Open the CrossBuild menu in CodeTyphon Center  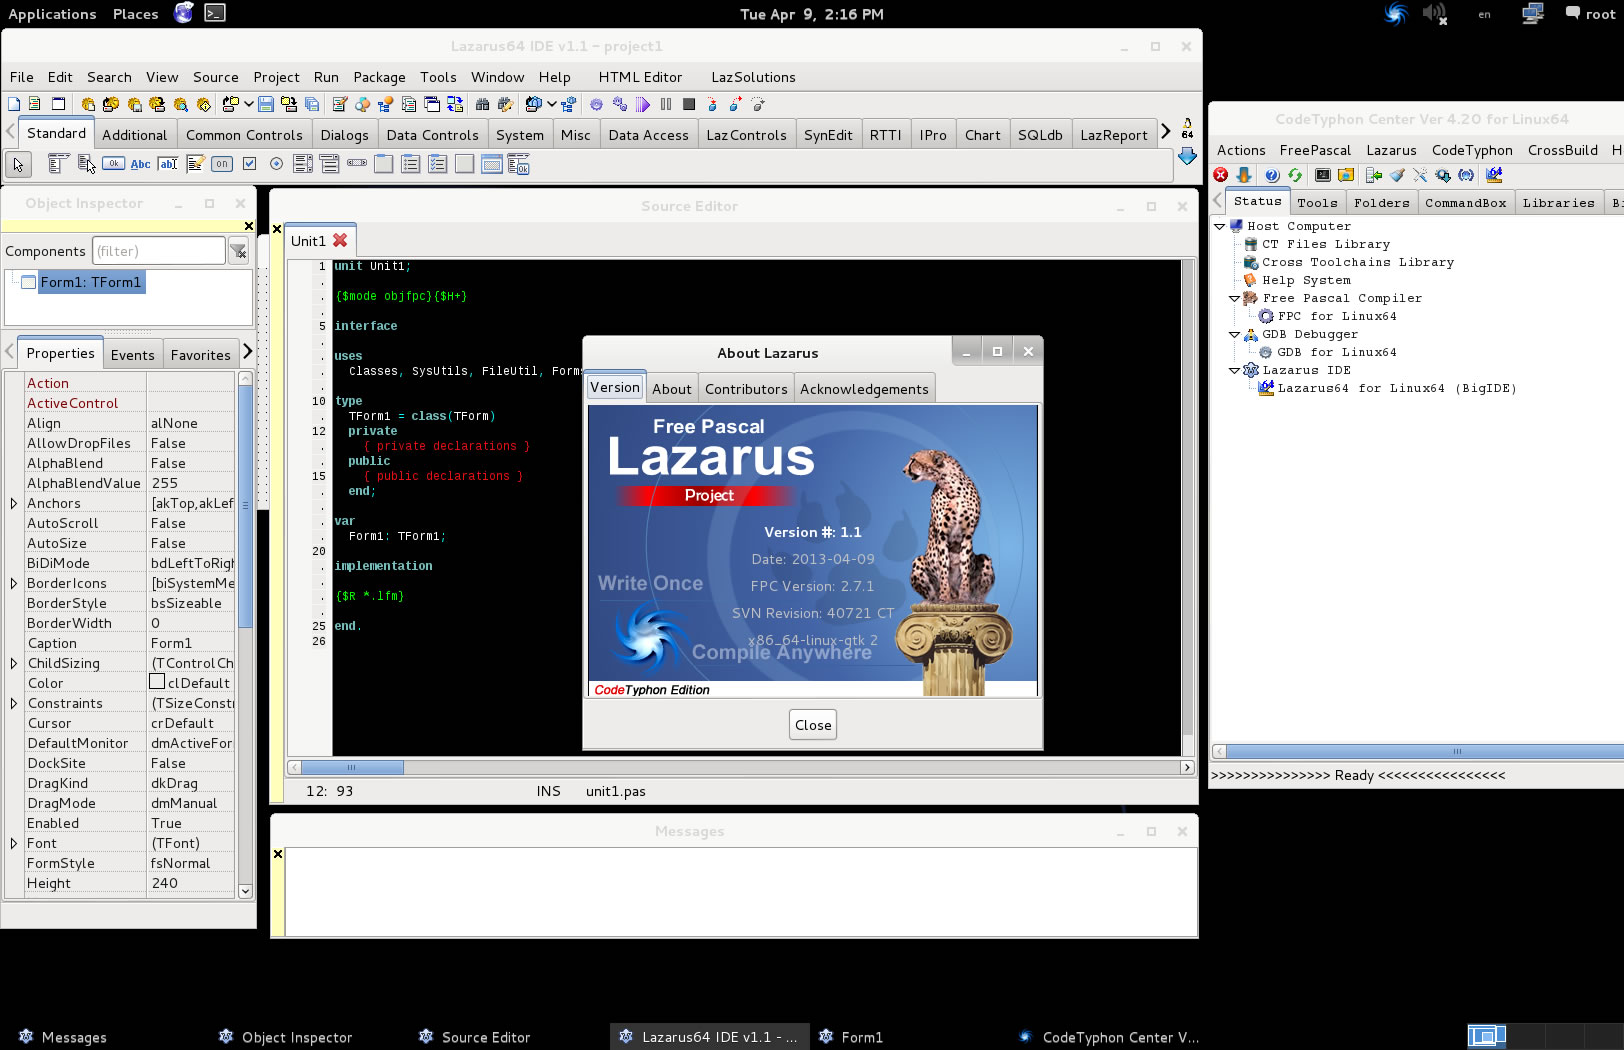[1562, 150]
